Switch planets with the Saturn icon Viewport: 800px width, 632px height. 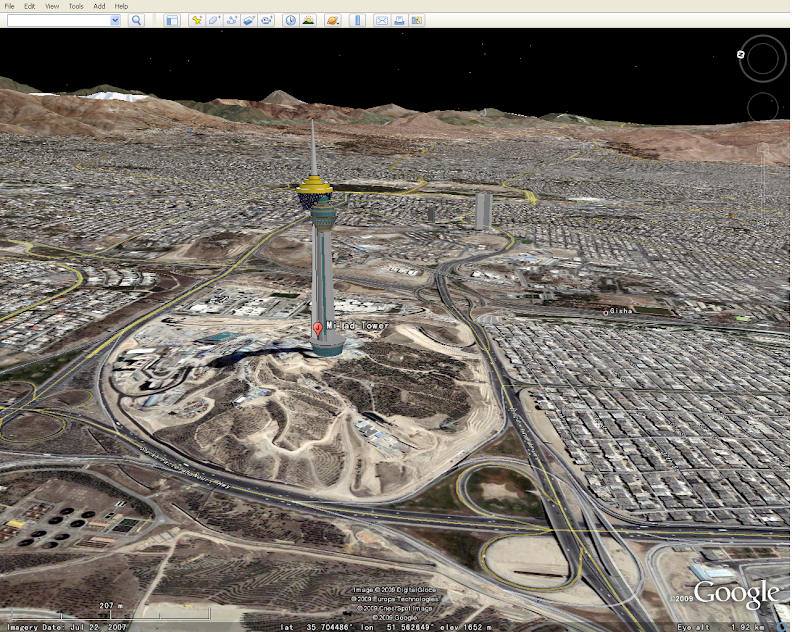[x=333, y=20]
